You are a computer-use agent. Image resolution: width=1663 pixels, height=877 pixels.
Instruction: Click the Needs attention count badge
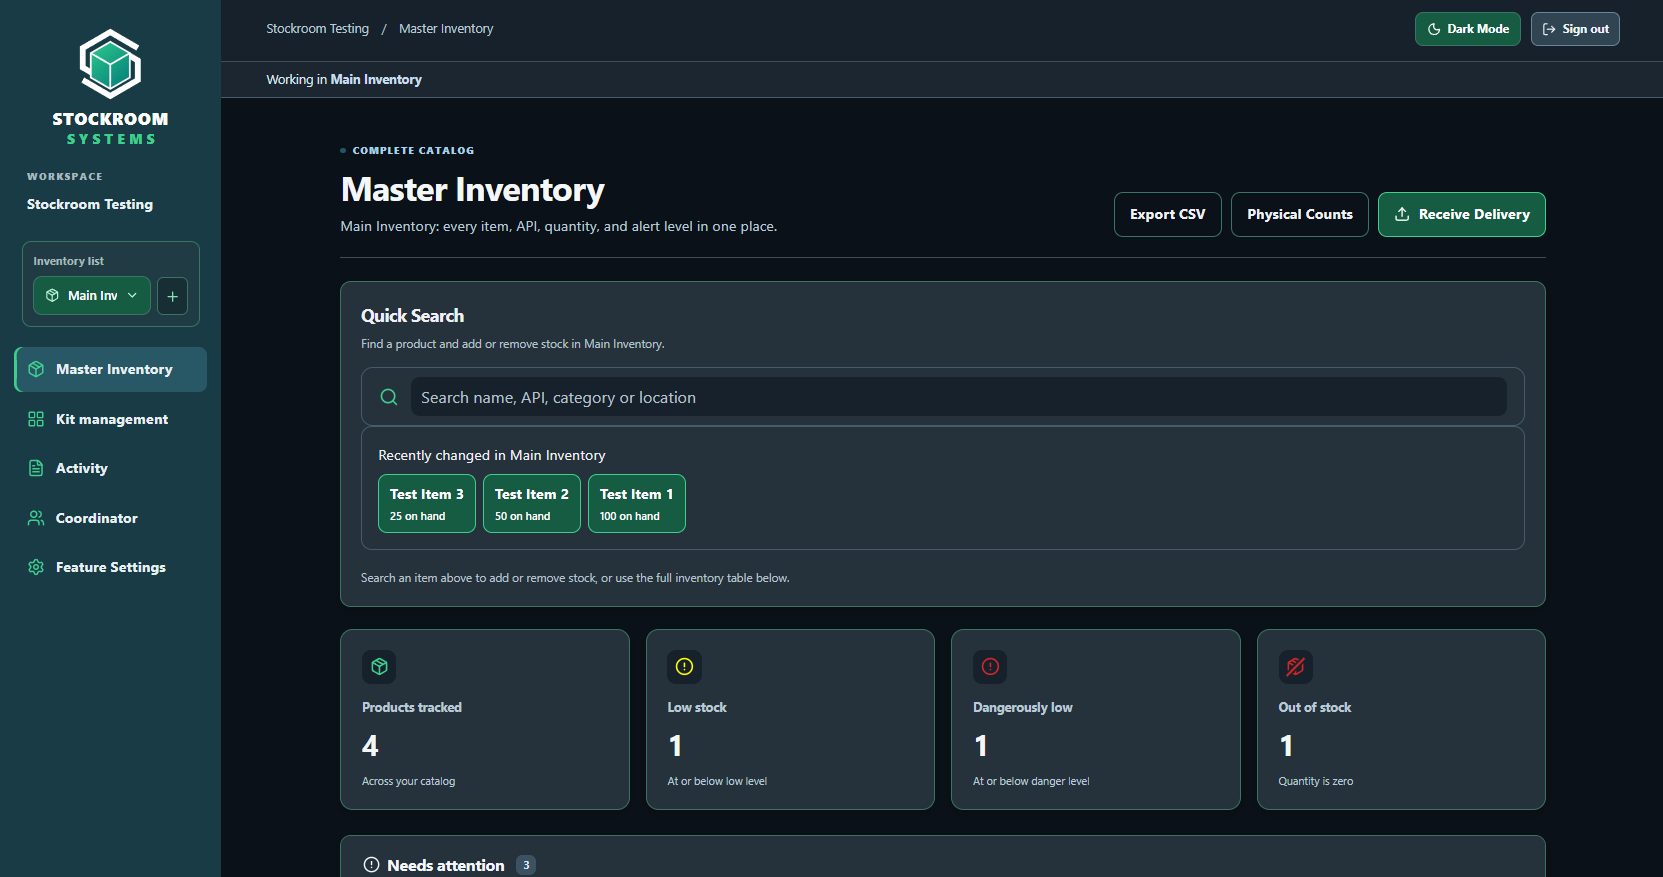click(x=526, y=865)
